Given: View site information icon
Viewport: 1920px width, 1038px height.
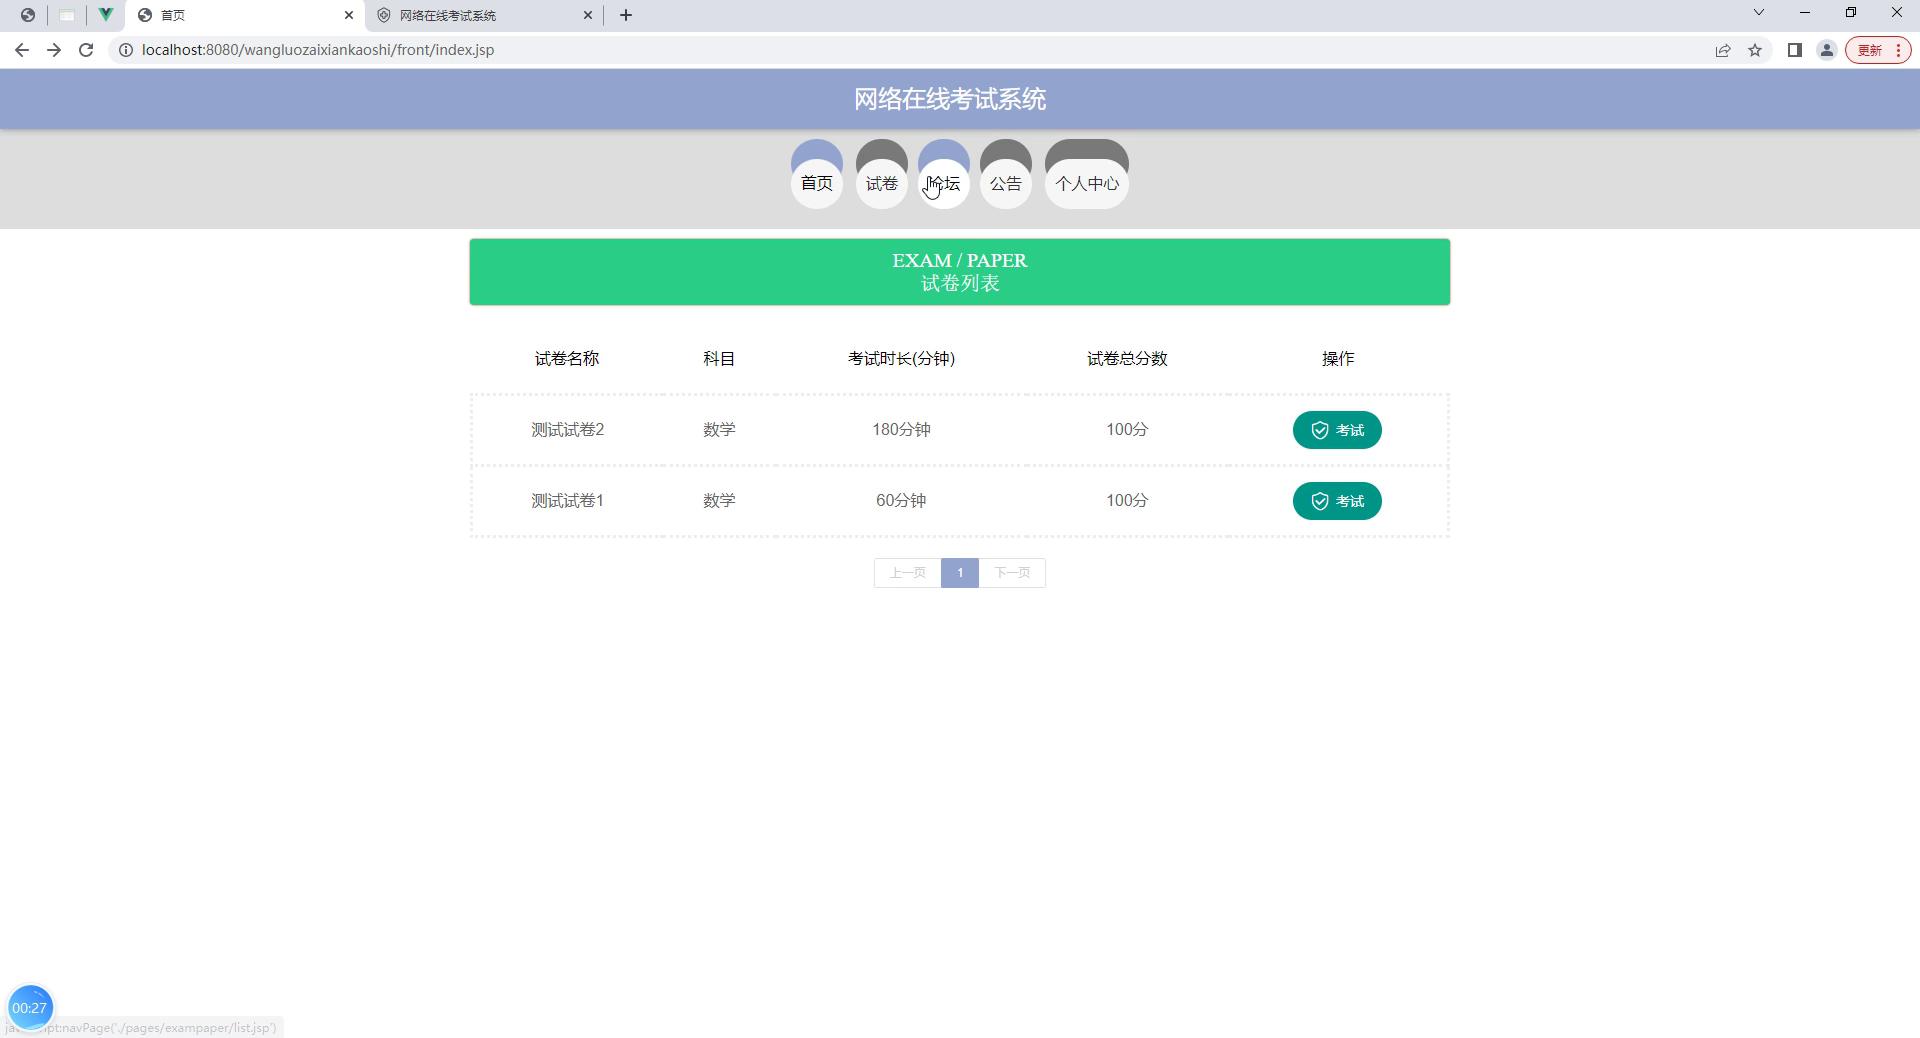Looking at the screenshot, I should point(126,50).
